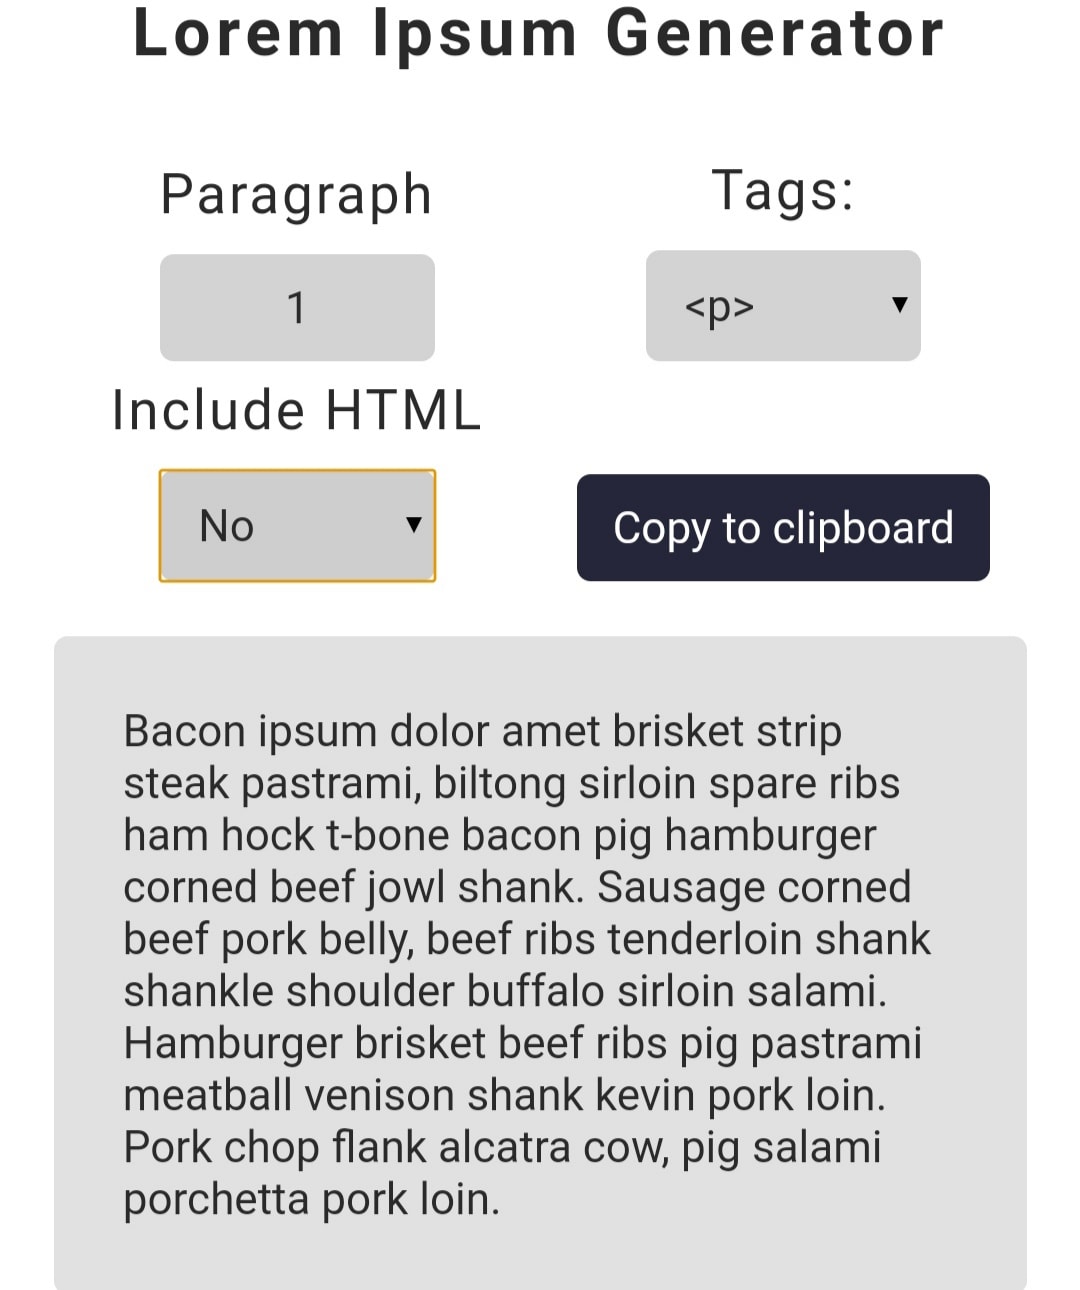Click the word "Bacon" starting the generated text

click(x=185, y=732)
